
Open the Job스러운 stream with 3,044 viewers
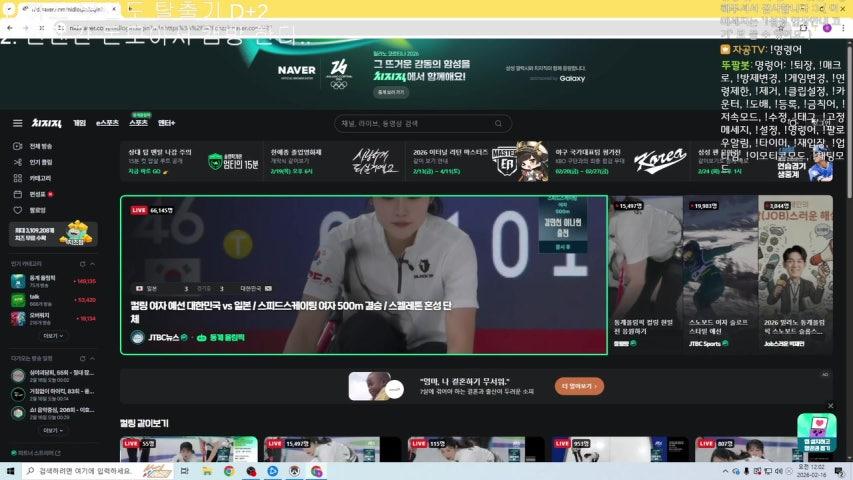pos(795,274)
